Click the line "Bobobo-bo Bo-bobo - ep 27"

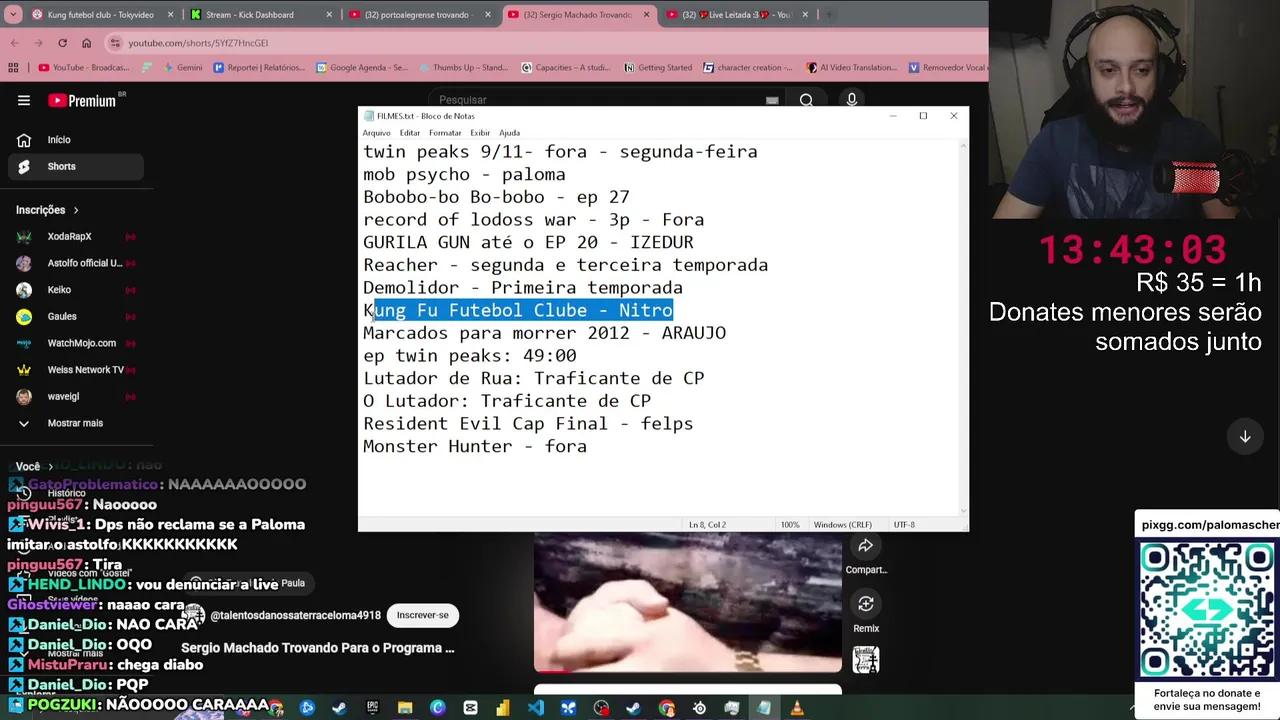[496, 197]
